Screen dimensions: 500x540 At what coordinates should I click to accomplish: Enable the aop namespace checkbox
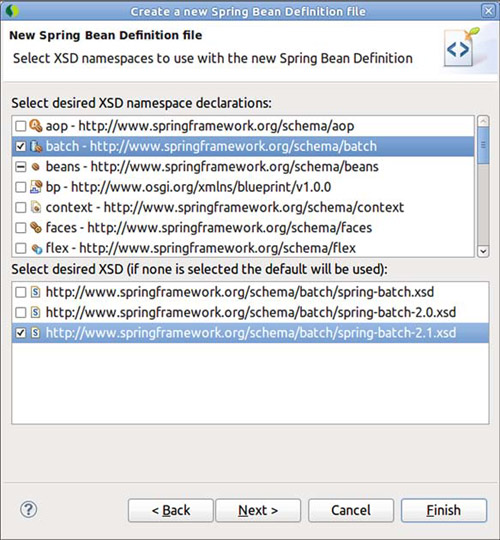[21, 126]
